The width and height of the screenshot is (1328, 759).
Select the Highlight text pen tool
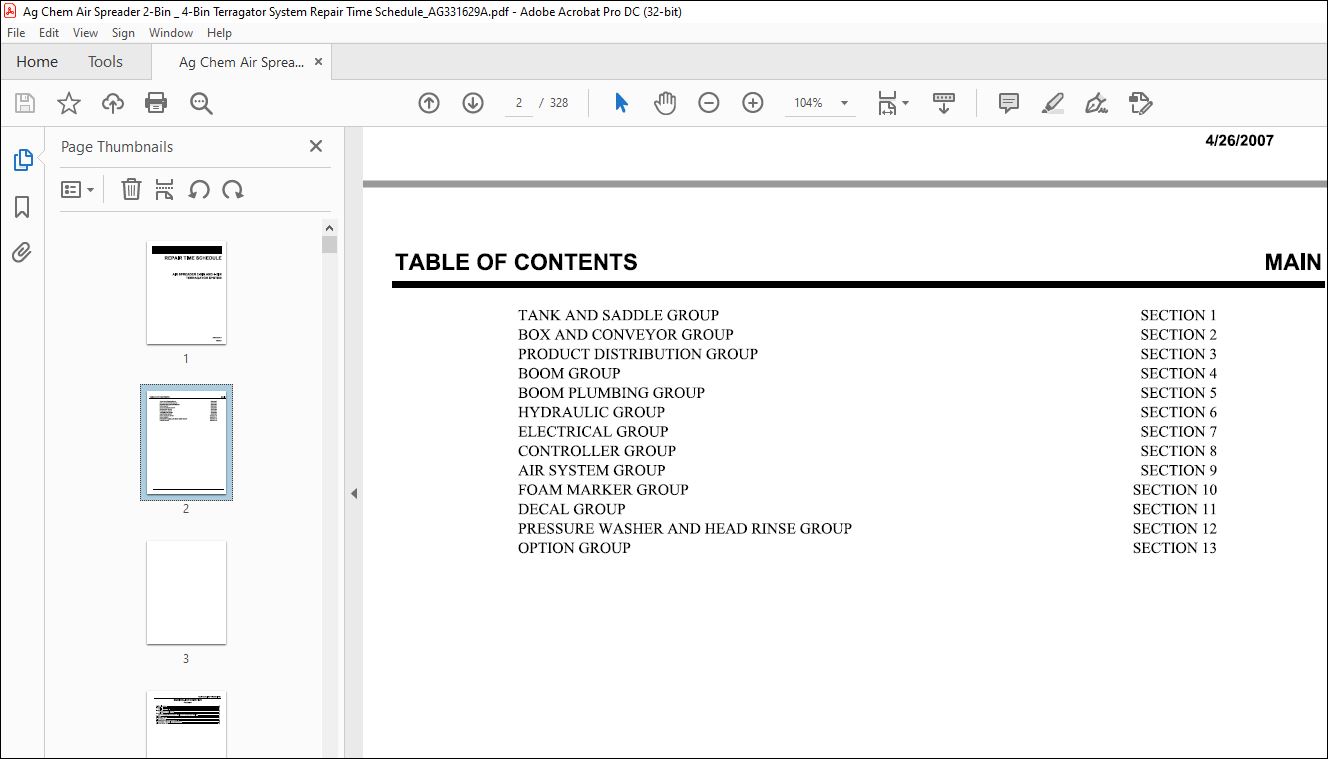tap(1052, 103)
